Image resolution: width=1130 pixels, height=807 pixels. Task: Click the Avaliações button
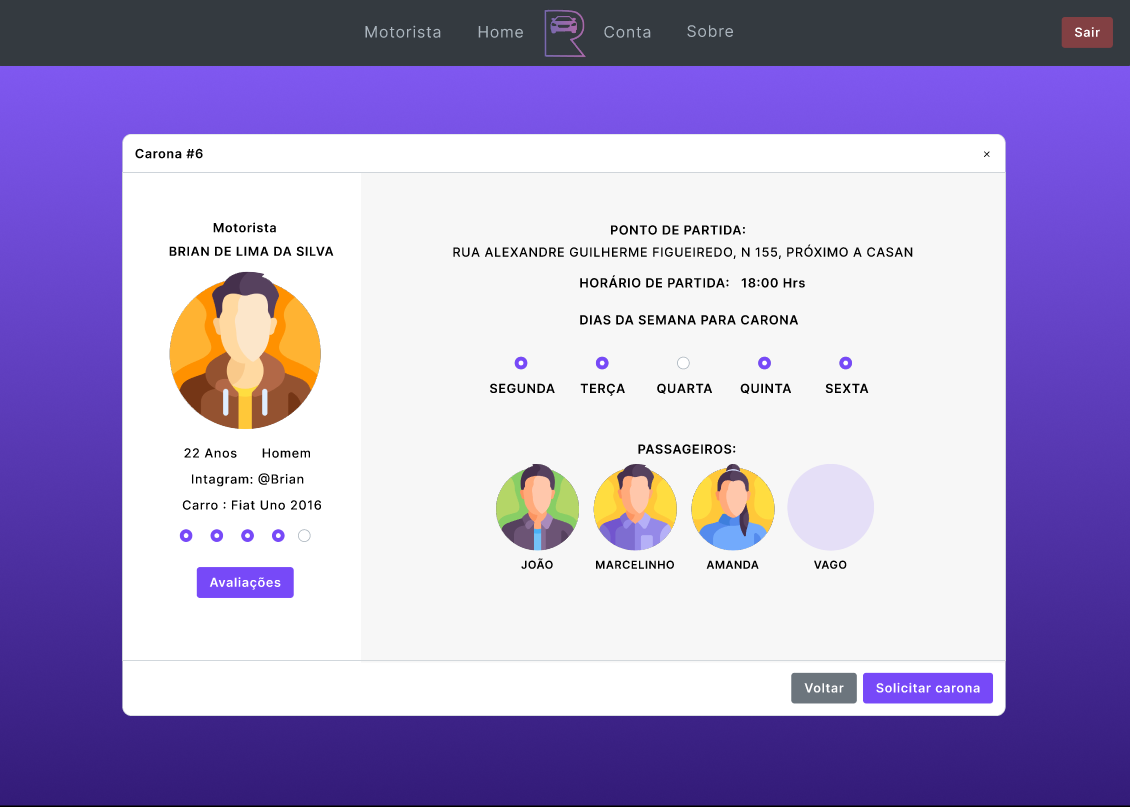[x=245, y=582]
